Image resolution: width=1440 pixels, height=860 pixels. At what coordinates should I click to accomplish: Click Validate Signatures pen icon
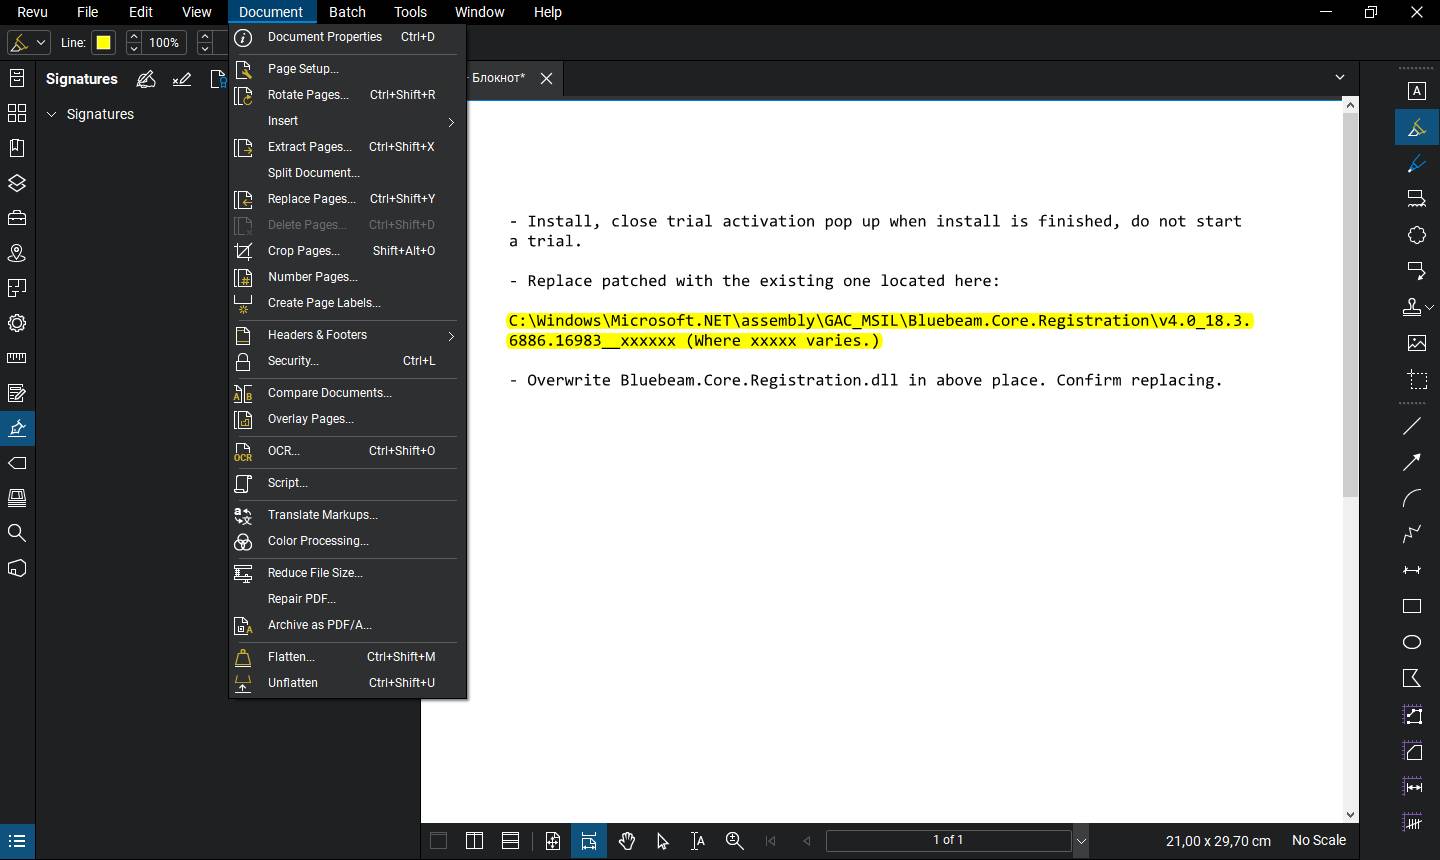tap(182, 79)
